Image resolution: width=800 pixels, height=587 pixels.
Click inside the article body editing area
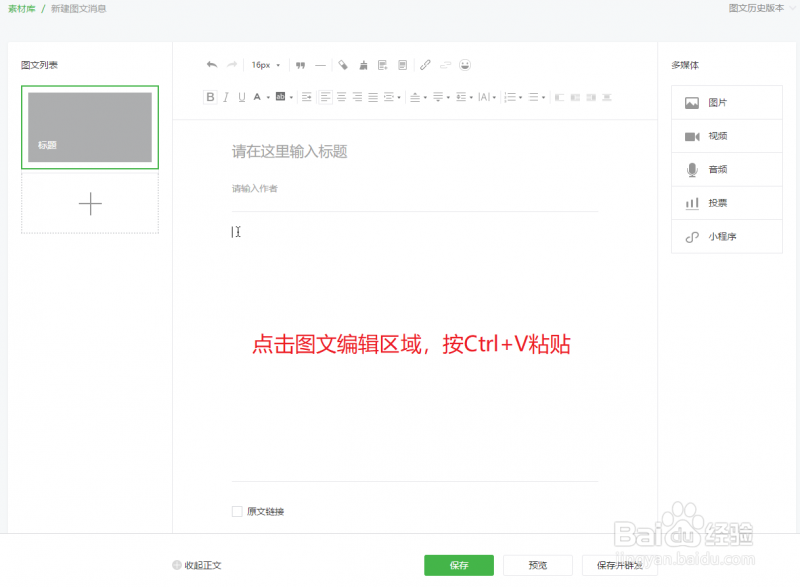click(x=414, y=347)
